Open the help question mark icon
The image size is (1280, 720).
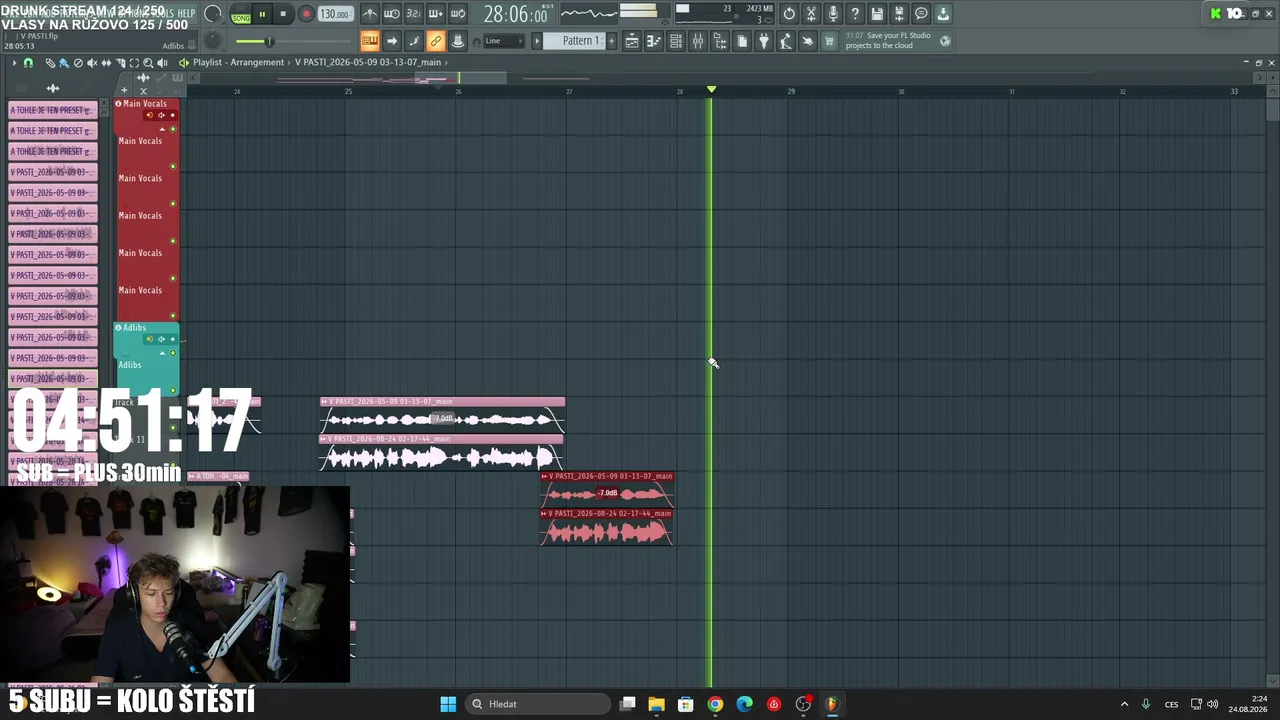point(855,14)
